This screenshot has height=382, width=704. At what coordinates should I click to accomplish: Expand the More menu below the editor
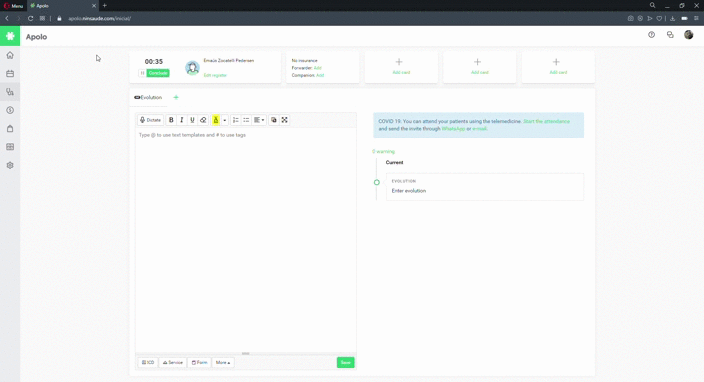[223, 362]
